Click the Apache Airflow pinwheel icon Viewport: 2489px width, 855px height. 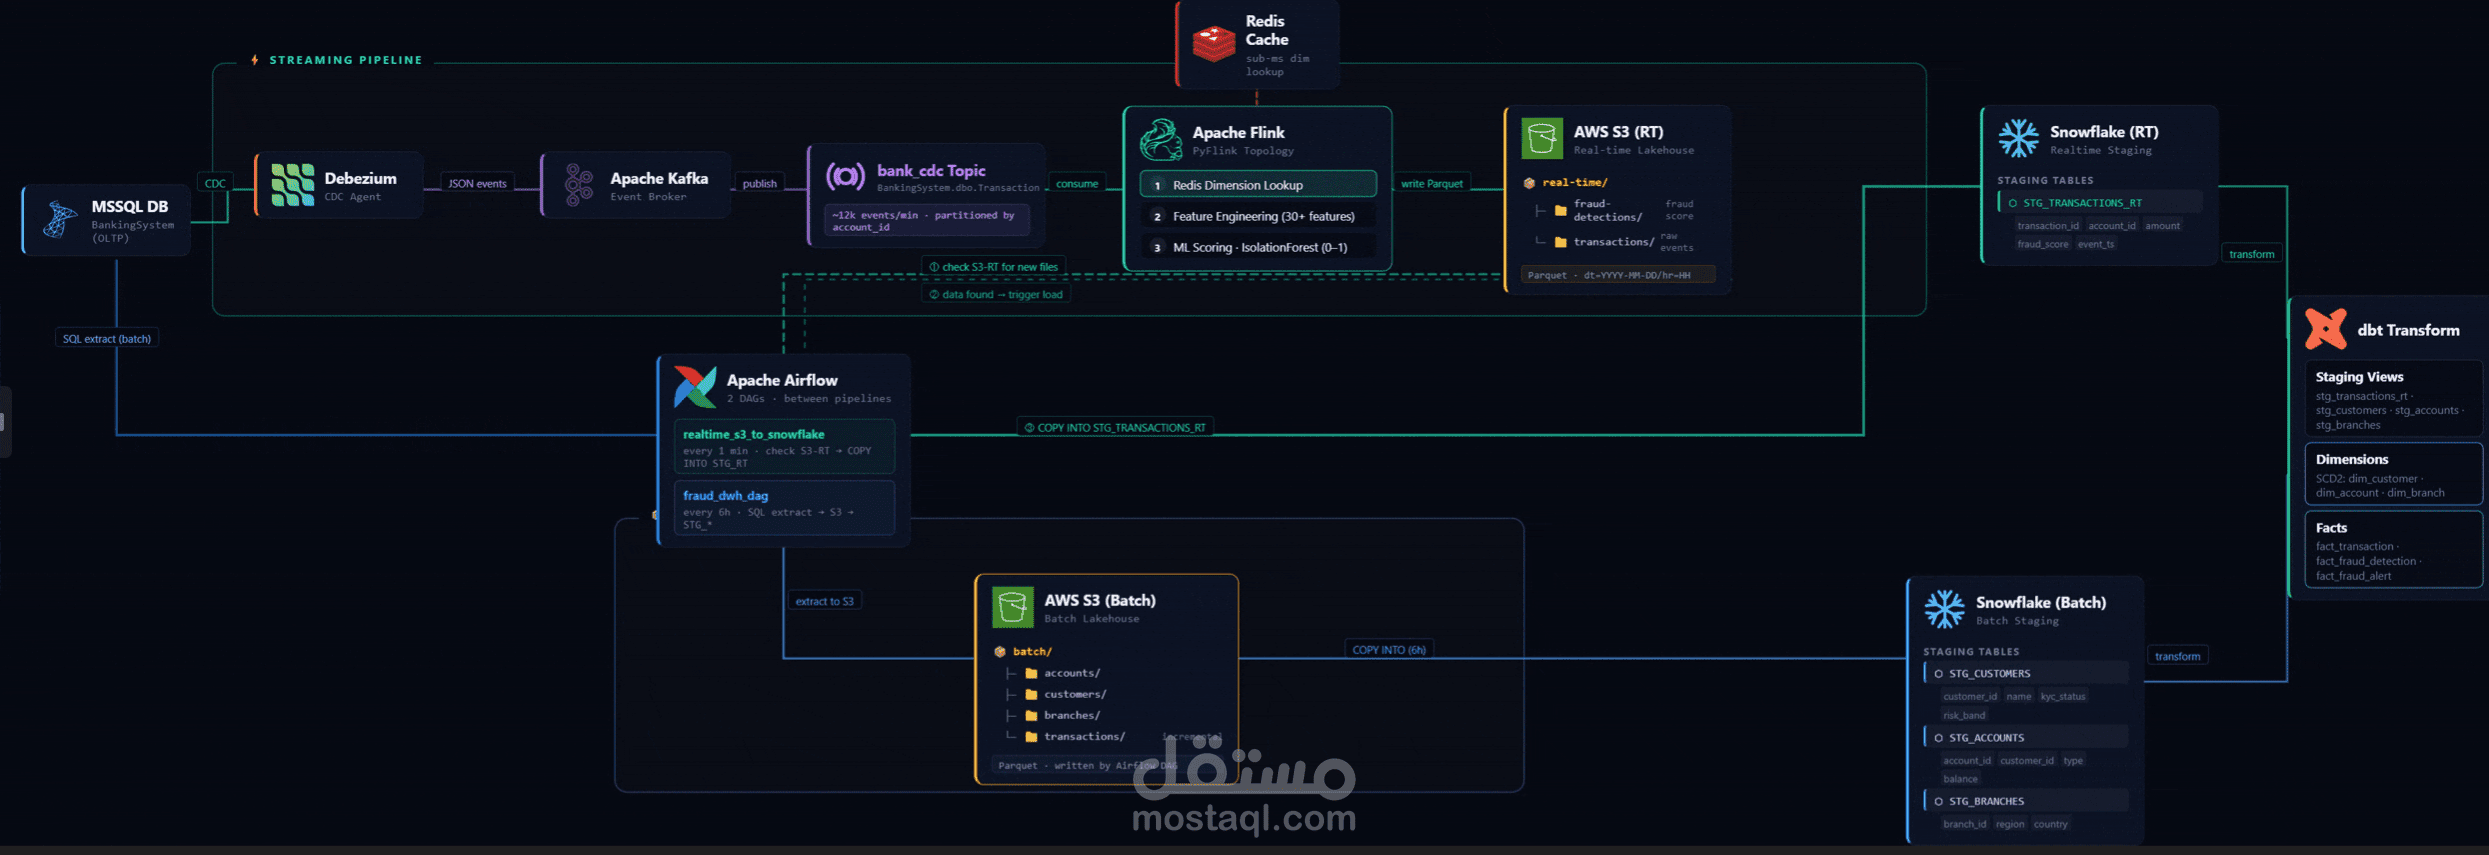tap(694, 387)
